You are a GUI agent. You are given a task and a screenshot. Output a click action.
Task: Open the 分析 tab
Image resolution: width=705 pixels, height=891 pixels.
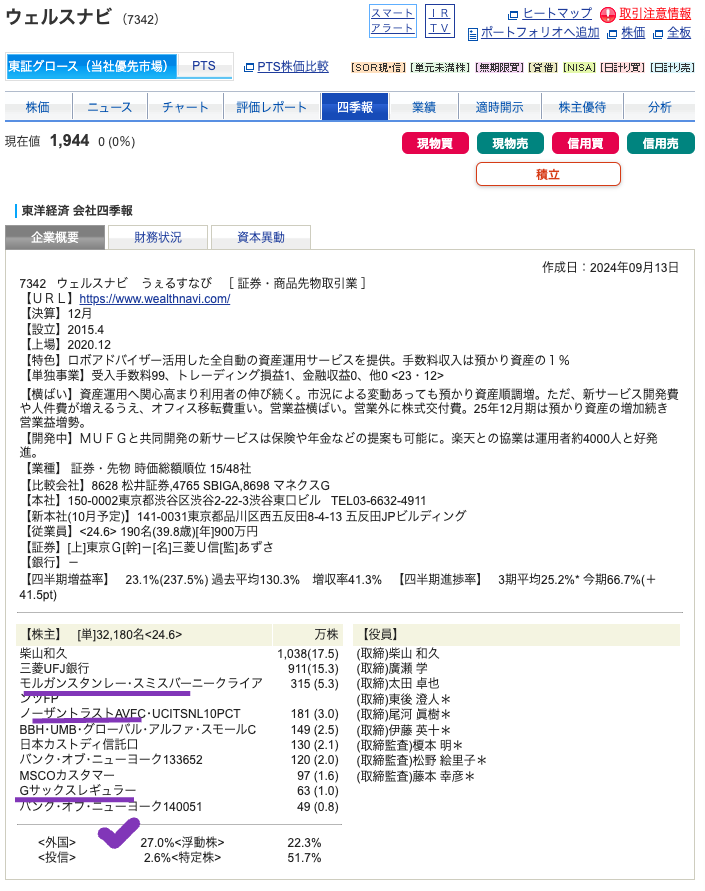click(660, 107)
